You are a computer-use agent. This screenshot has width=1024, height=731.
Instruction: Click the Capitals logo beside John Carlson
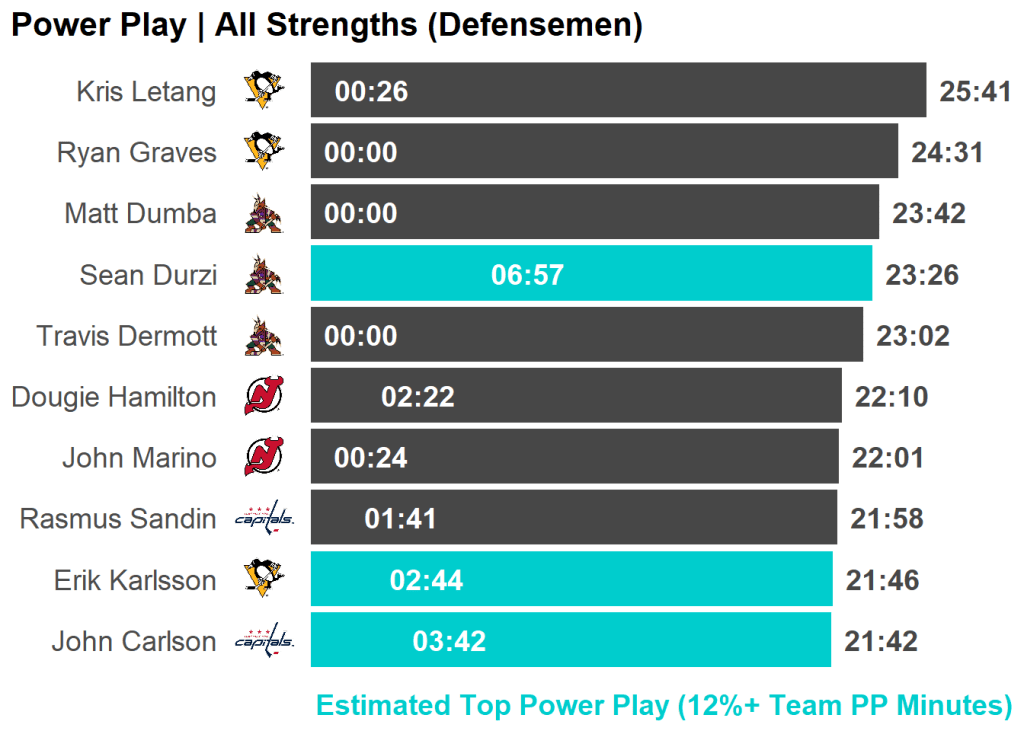pyautogui.click(x=264, y=641)
